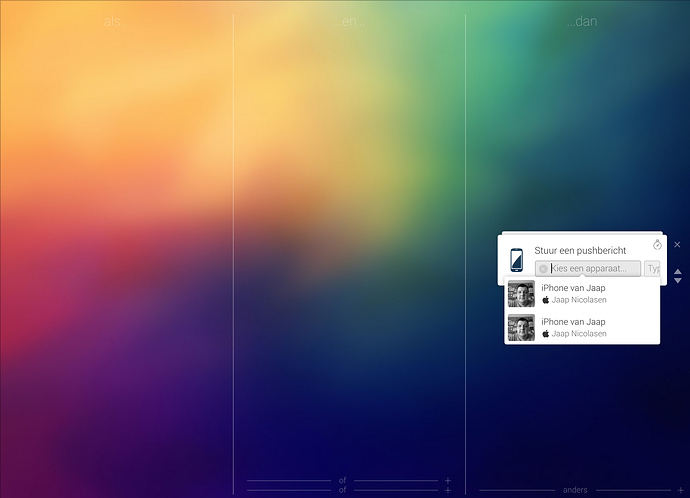Click the message text field starting 'Ty'
The width and height of the screenshot is (690, 498).
[652, 268]
